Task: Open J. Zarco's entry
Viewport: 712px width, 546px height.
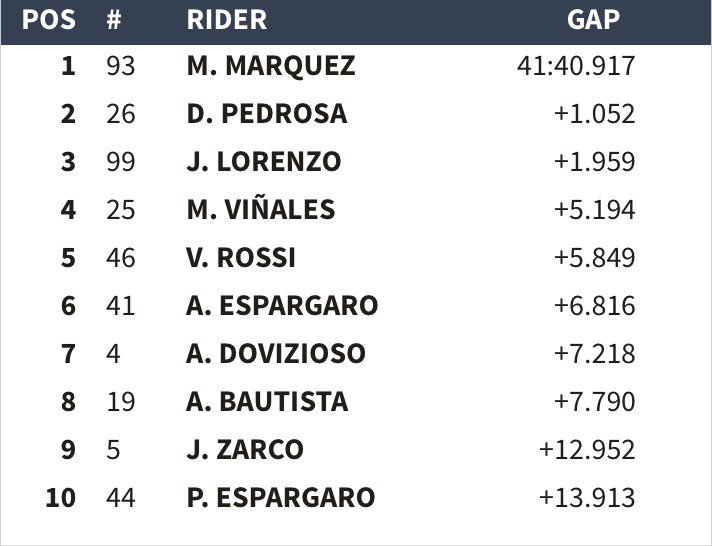Action: [244, 449]
